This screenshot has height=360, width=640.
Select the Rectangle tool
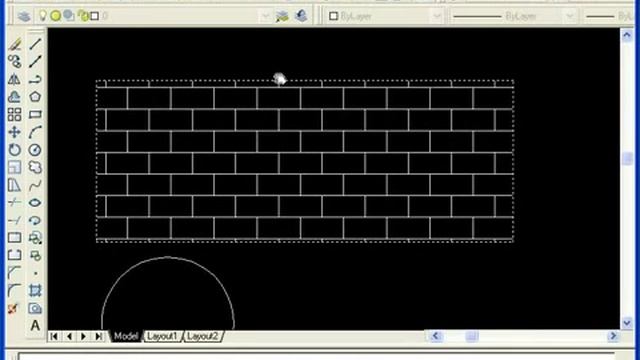pos(35,114)
